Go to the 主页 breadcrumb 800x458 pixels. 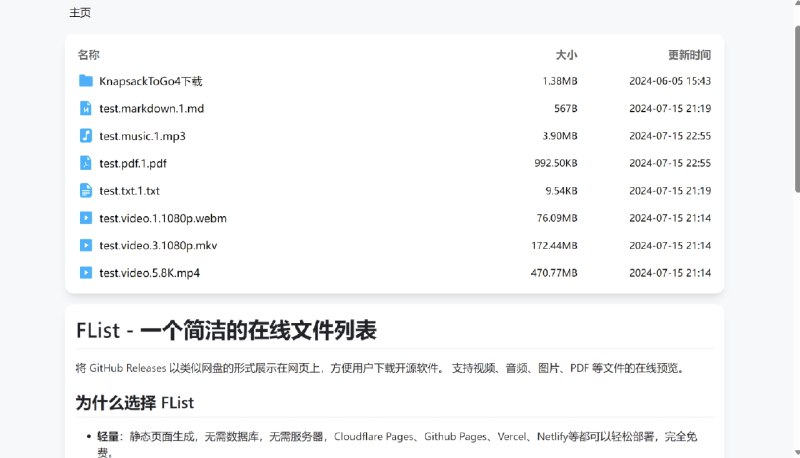tap(80, 13)
